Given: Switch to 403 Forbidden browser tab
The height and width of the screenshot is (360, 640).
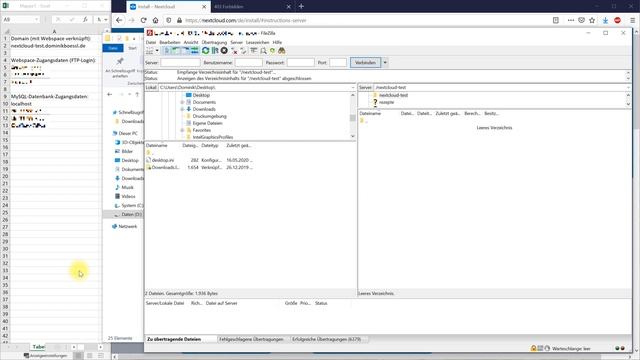Looking at the screenshot, I should tap(249, 7).
